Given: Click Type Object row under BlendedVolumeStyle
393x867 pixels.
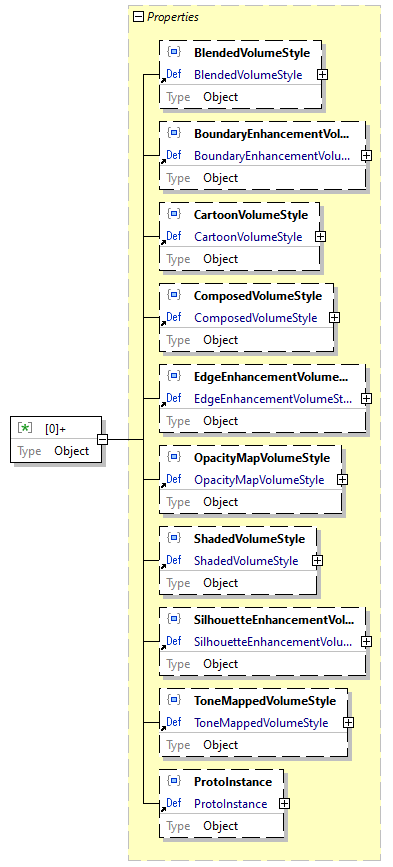Looking at the screenshot, I should pos(240,97).
